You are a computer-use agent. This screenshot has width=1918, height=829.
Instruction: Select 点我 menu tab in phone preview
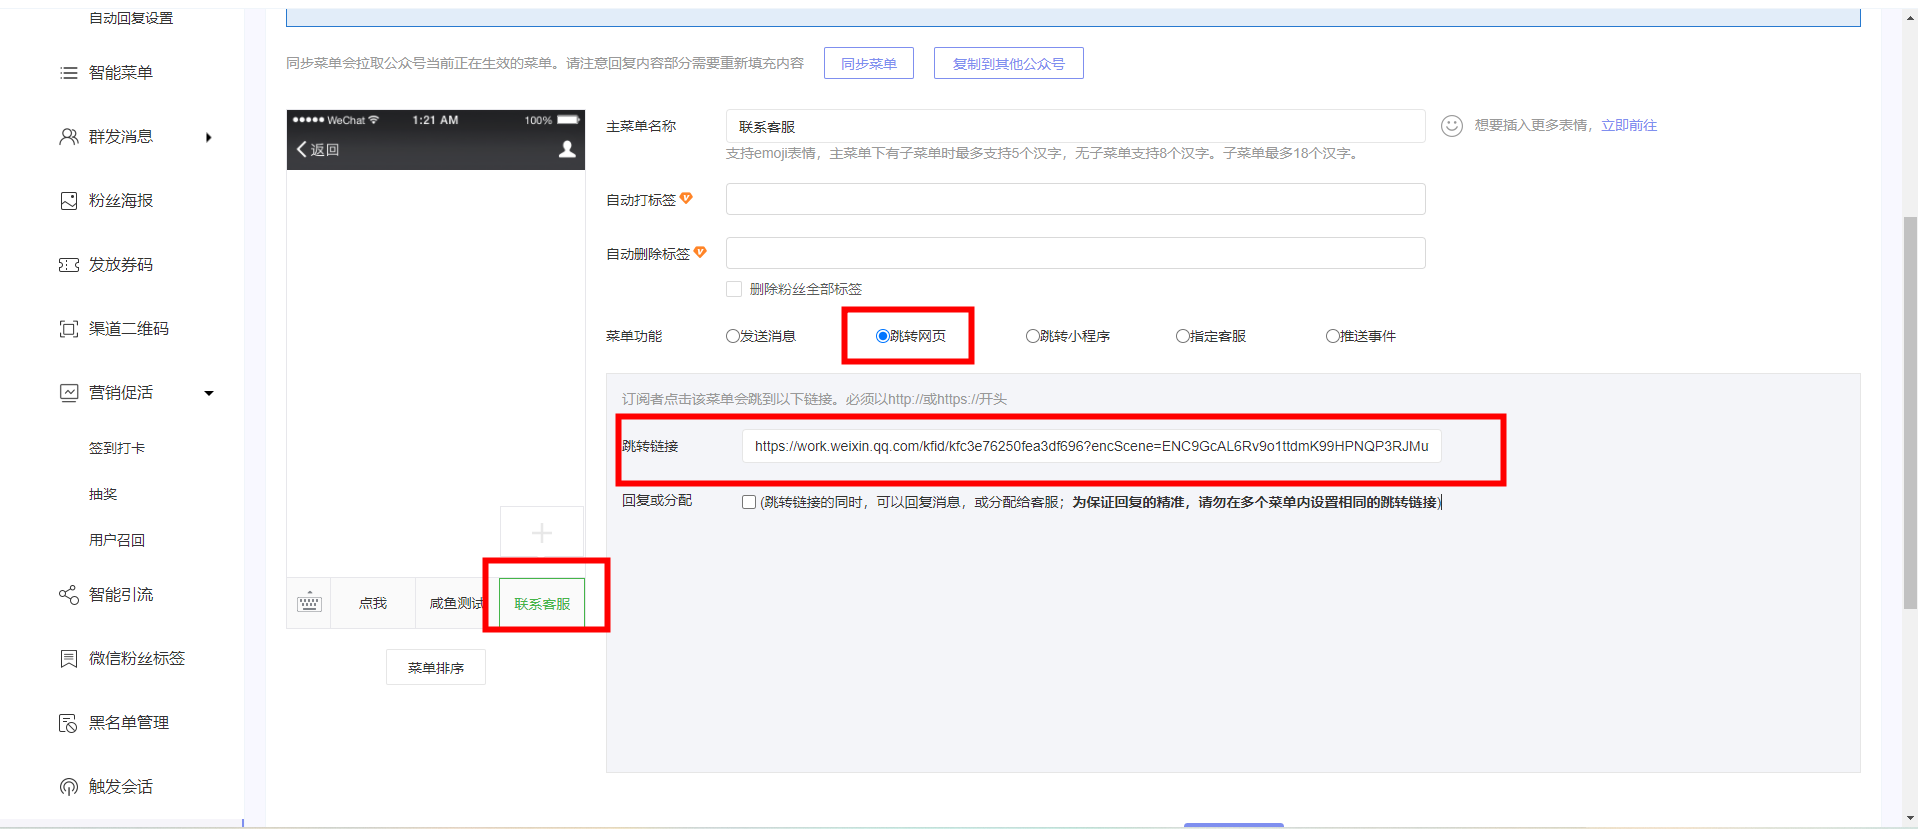click(x=373, y=603)
